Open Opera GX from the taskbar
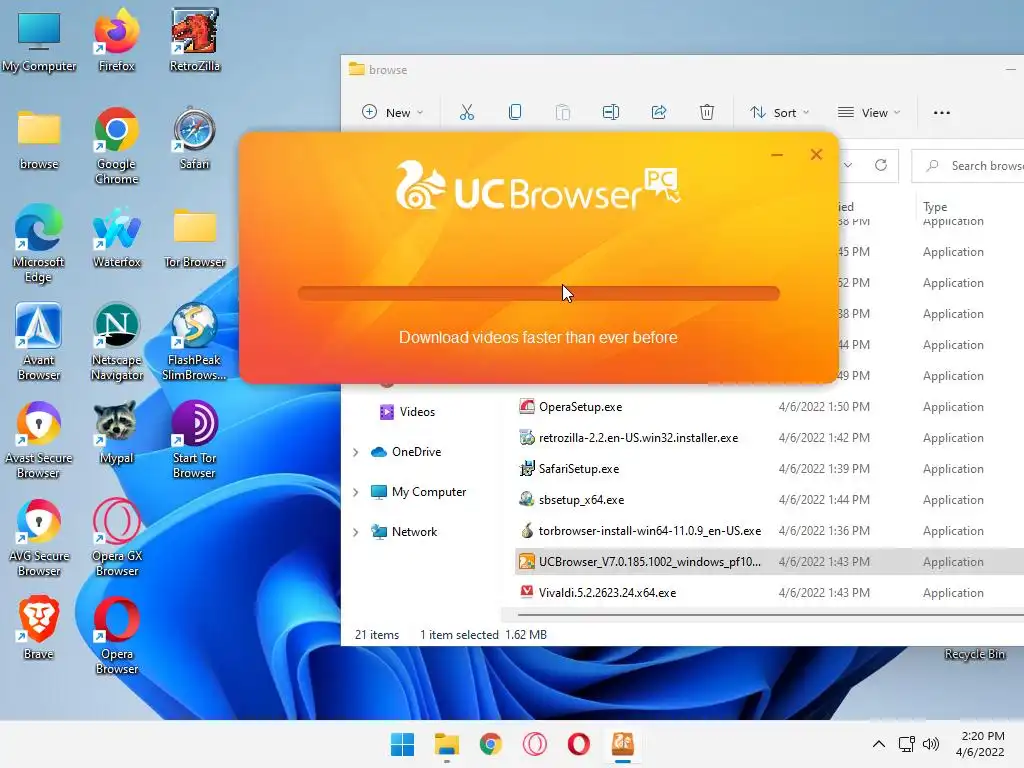The image size is (1024, 768). point(534,744)
